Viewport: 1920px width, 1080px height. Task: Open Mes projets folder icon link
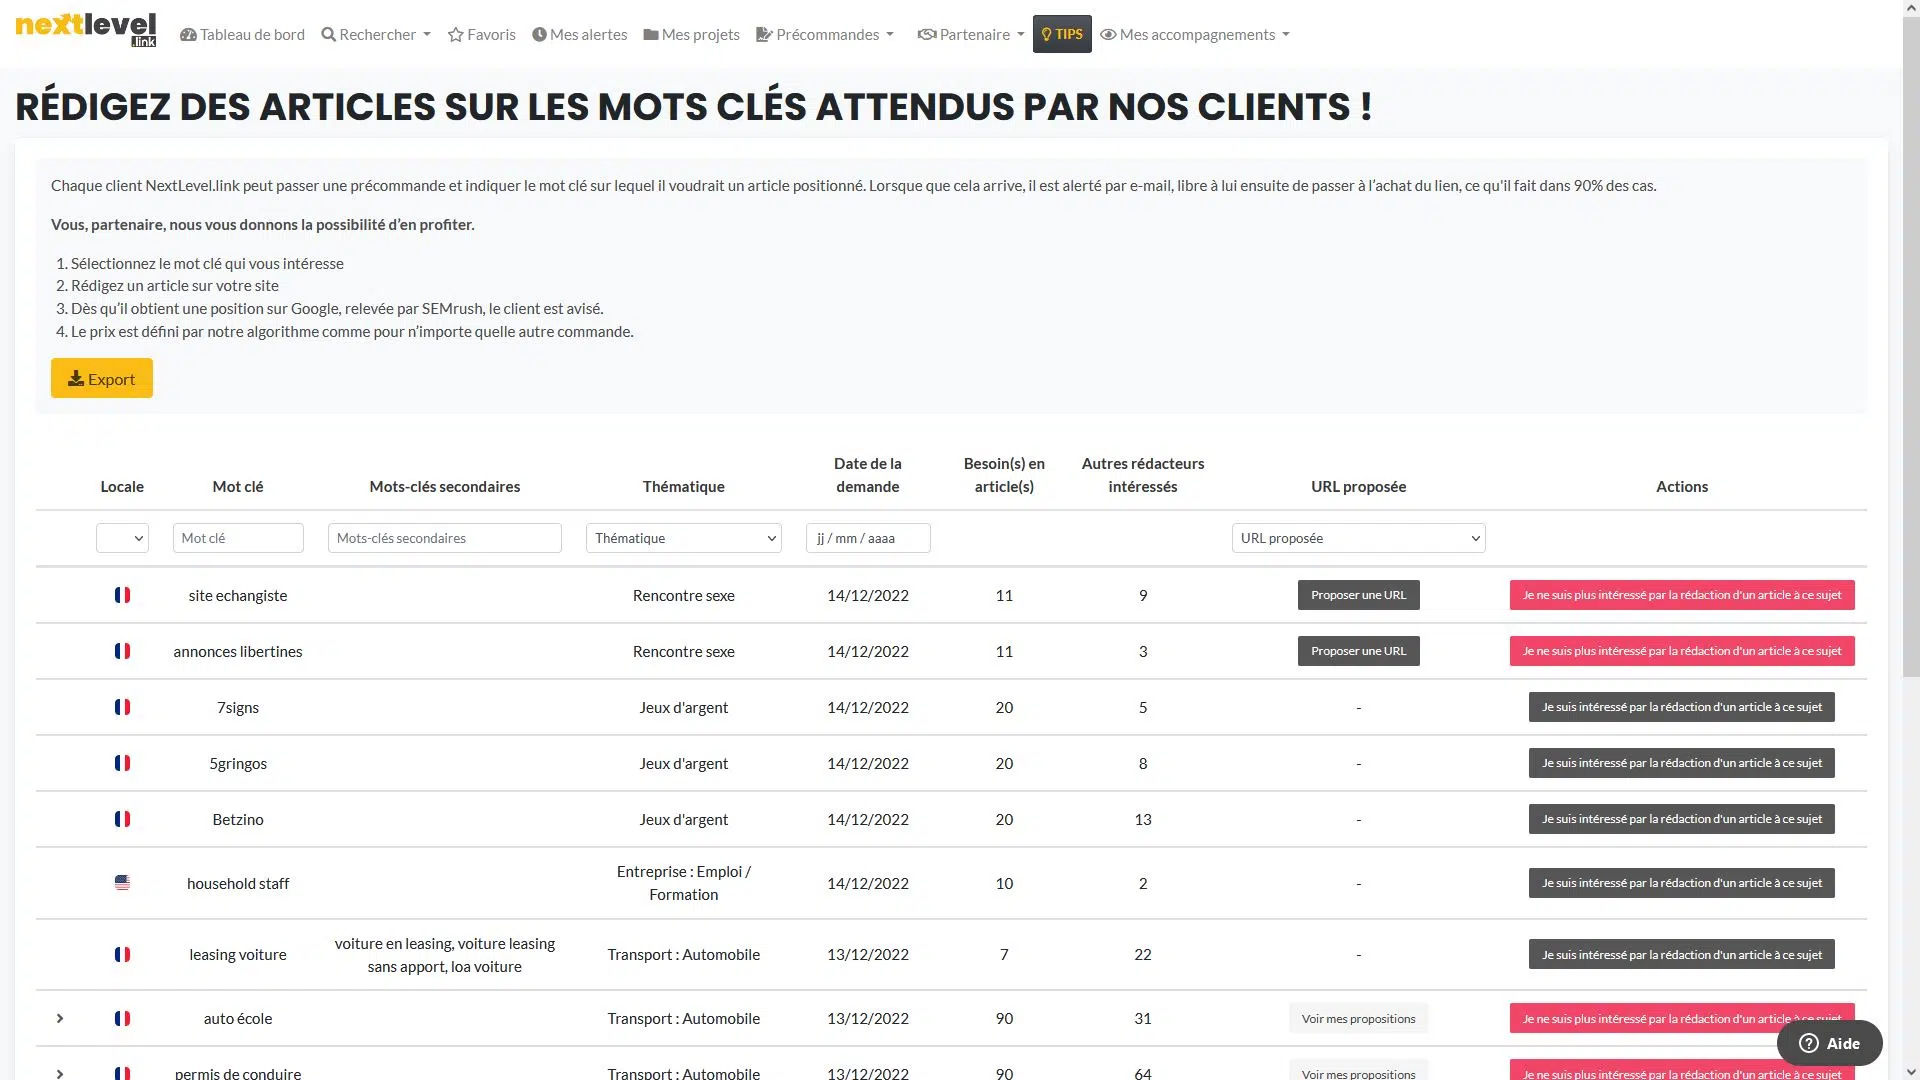tap(691, 34)
